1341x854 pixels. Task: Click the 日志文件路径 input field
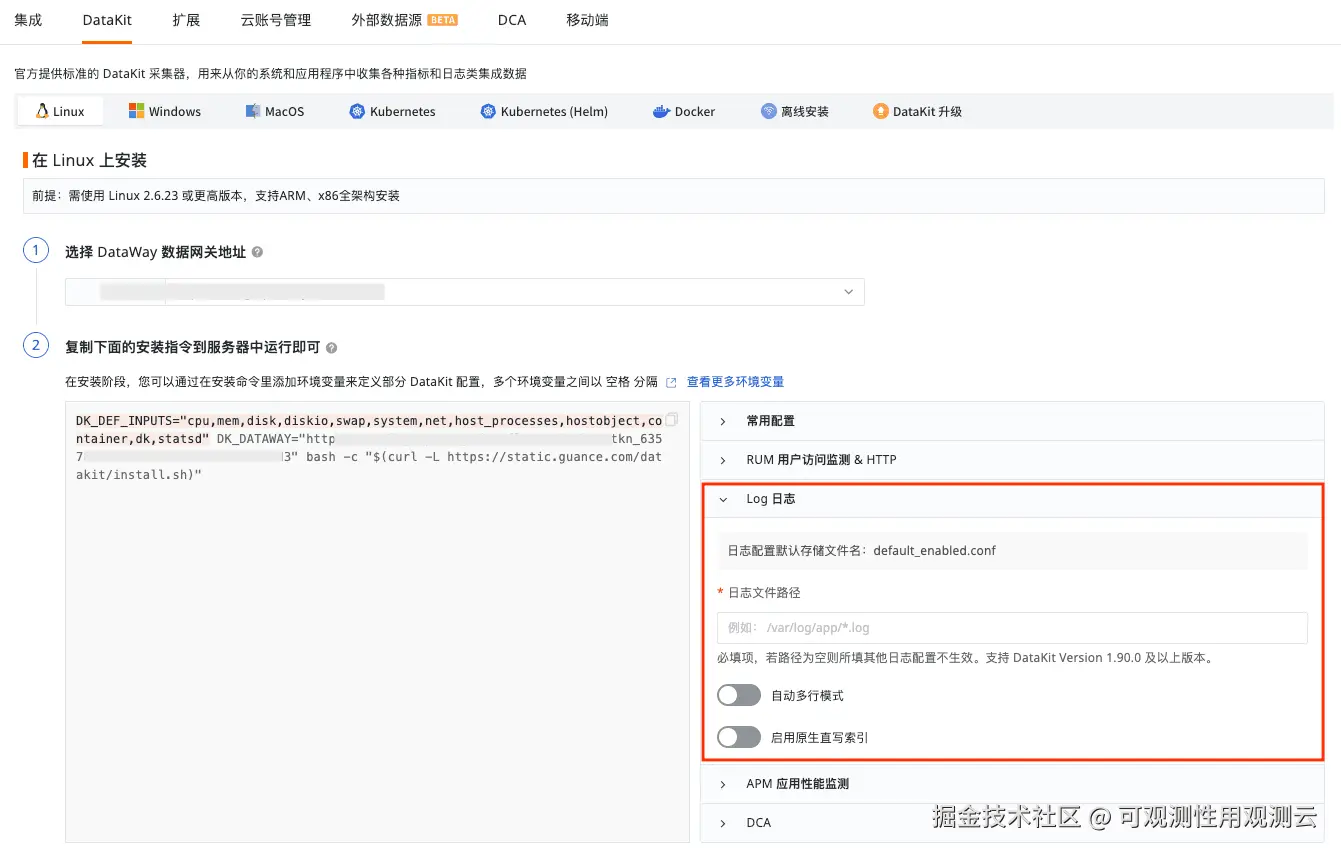(1012, 628)
